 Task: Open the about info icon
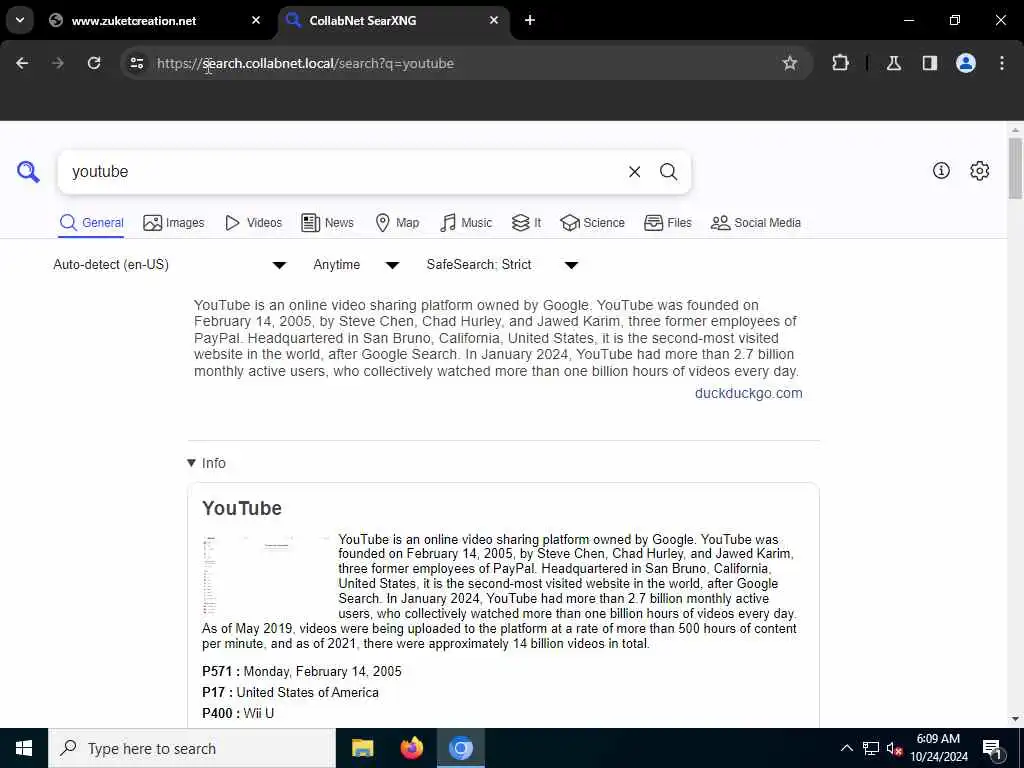point(941,170)
